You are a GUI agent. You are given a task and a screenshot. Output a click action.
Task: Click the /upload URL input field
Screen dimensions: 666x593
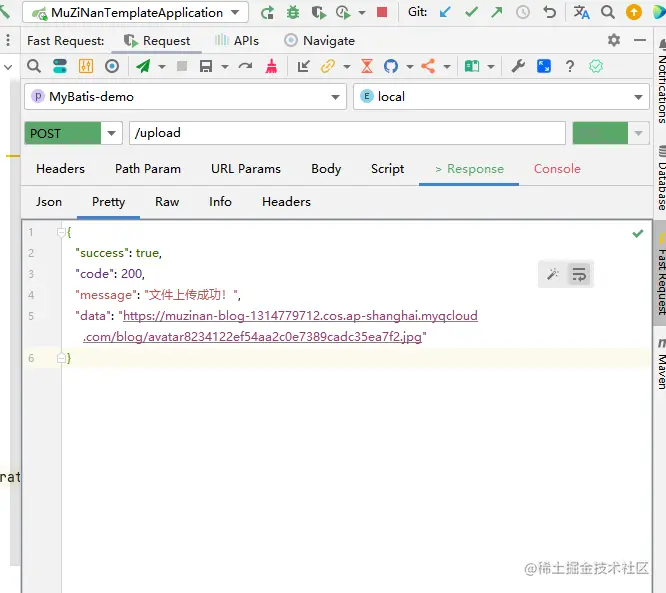tap(347, 133)
